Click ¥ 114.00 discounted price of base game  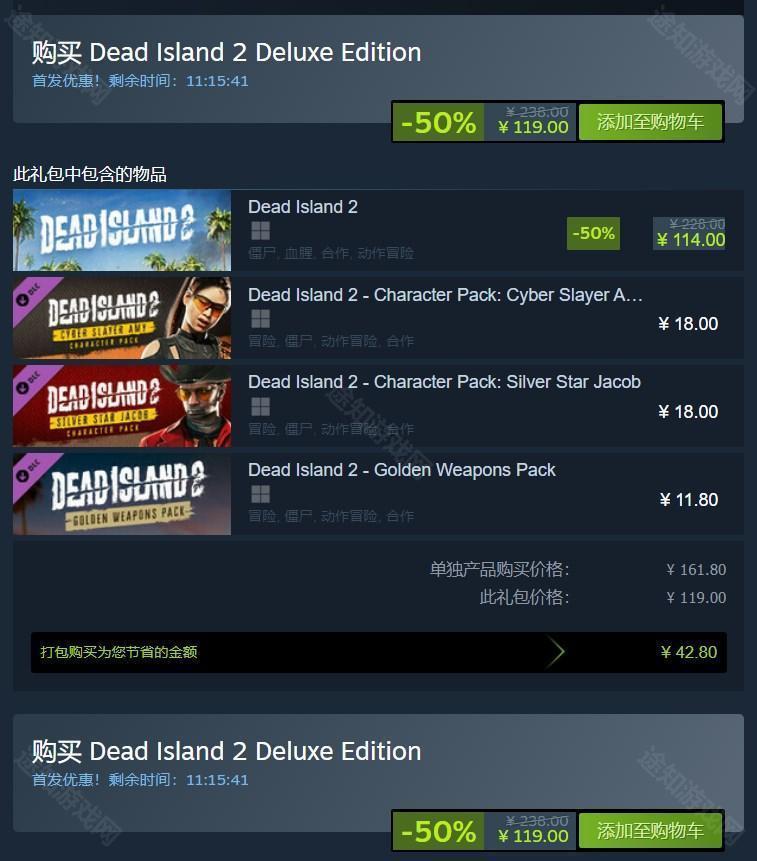click(x=691, y=240)
